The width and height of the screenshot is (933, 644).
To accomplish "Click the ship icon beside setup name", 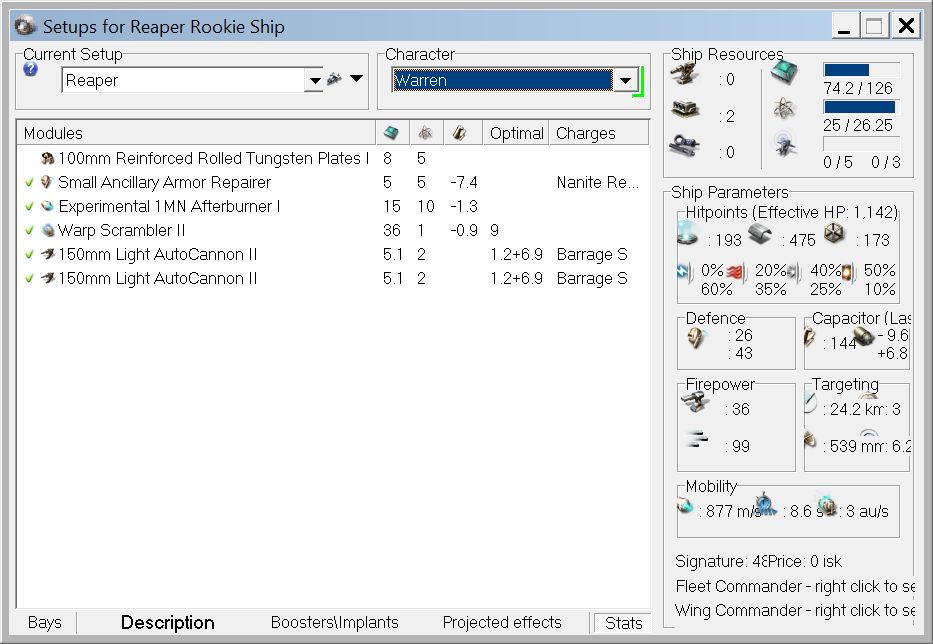I will point(334,79).
